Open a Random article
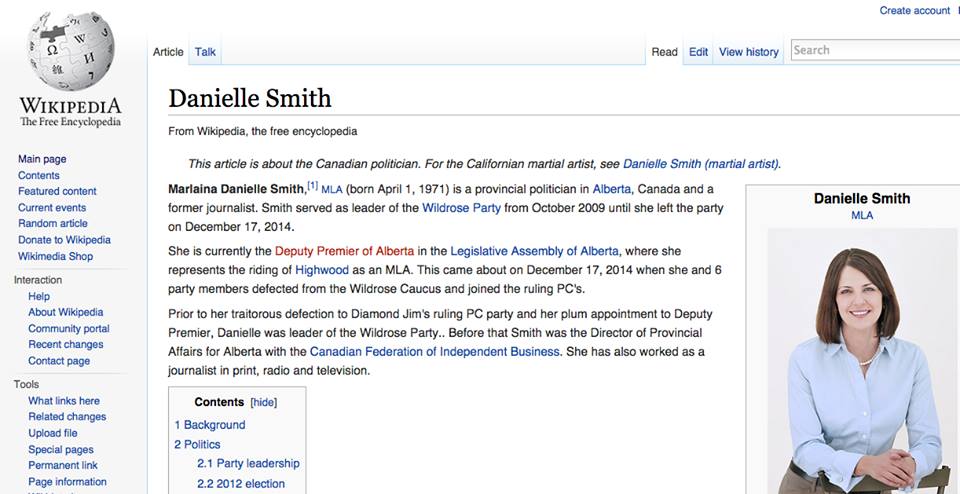The height and width of the screenshot is (494, 960). click(53, 223)
